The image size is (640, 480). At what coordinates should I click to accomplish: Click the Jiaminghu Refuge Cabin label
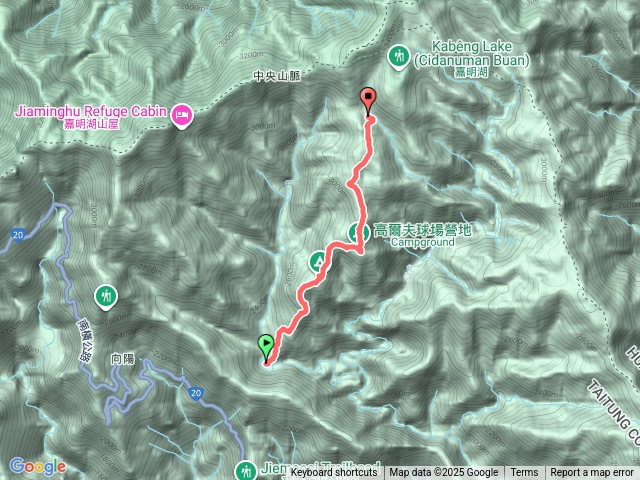(91, 116)
